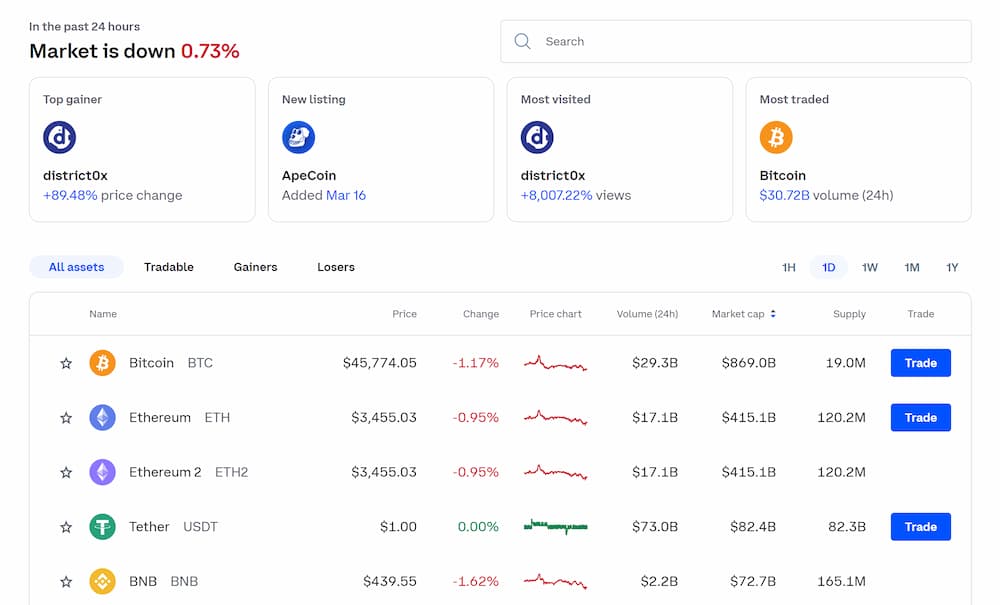Switch to the Tradable tab
Screen dimensions: 1000x605
169,267
